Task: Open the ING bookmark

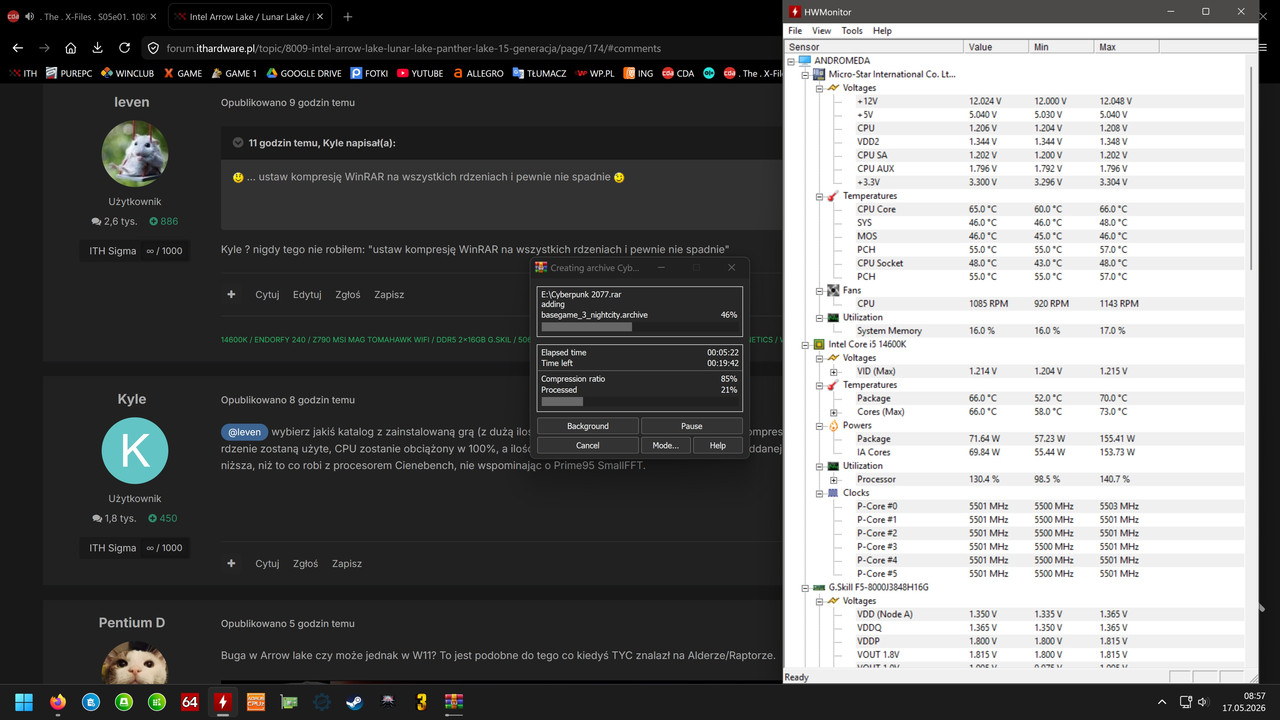Action: click(x=639, y=73)
